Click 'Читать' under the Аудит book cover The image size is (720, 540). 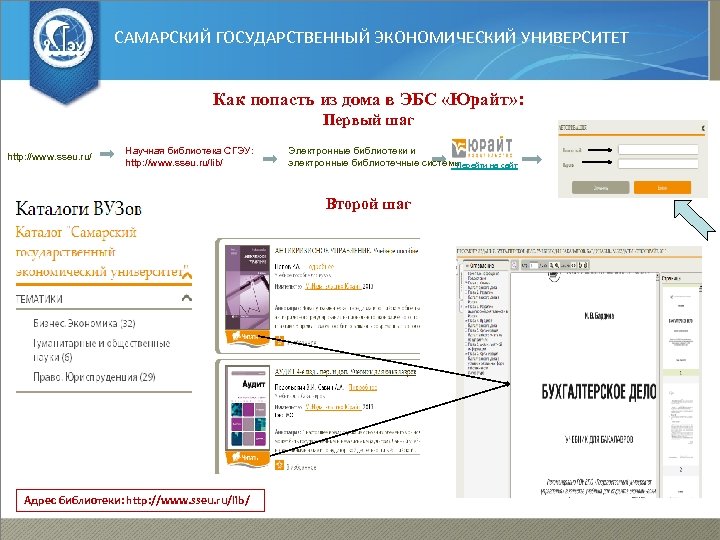247,457
